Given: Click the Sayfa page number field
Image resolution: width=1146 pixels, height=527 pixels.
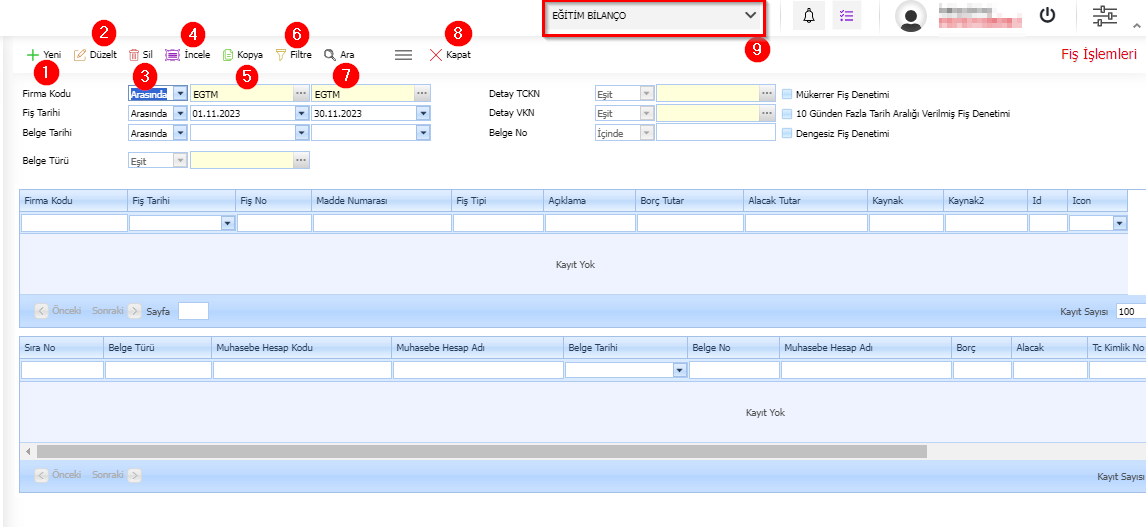Looking at the screenshot, I should click(193, 311).
